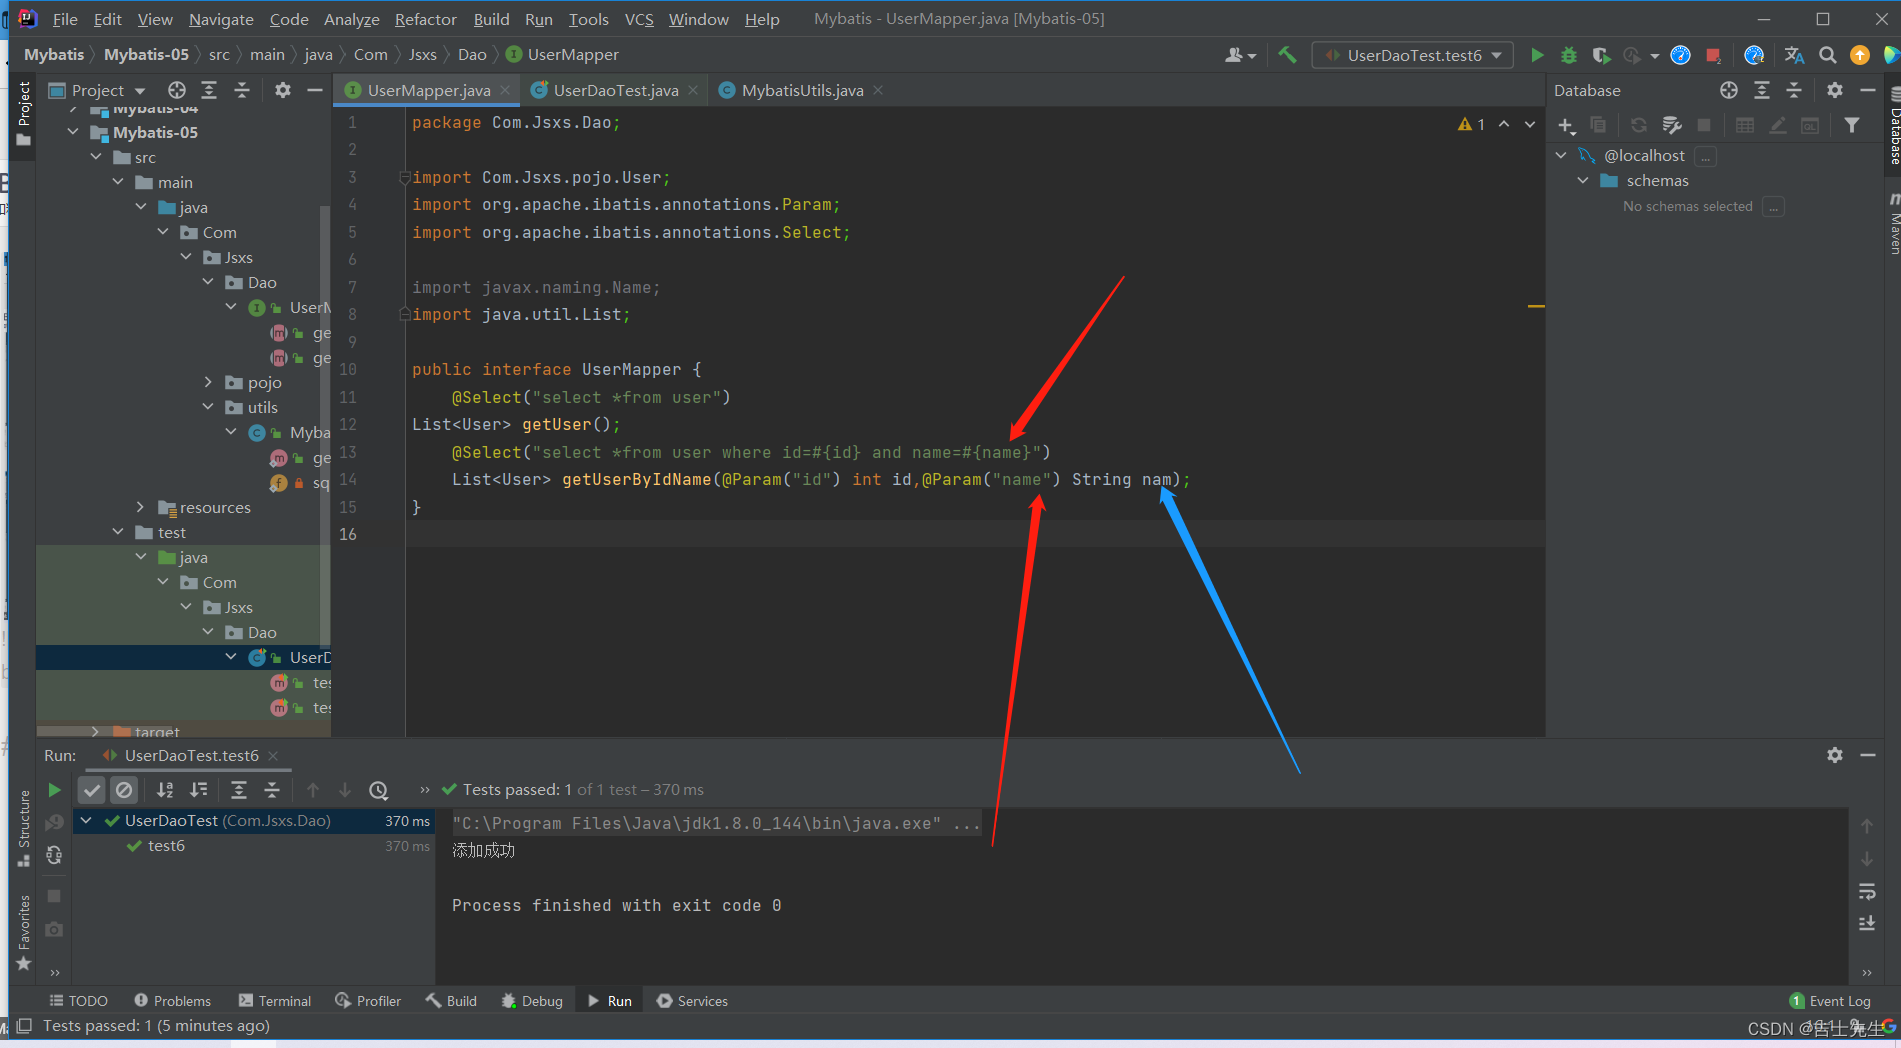Collapse the Mybatis-05 module node
1901x1048 pixels.
point(73,132)
